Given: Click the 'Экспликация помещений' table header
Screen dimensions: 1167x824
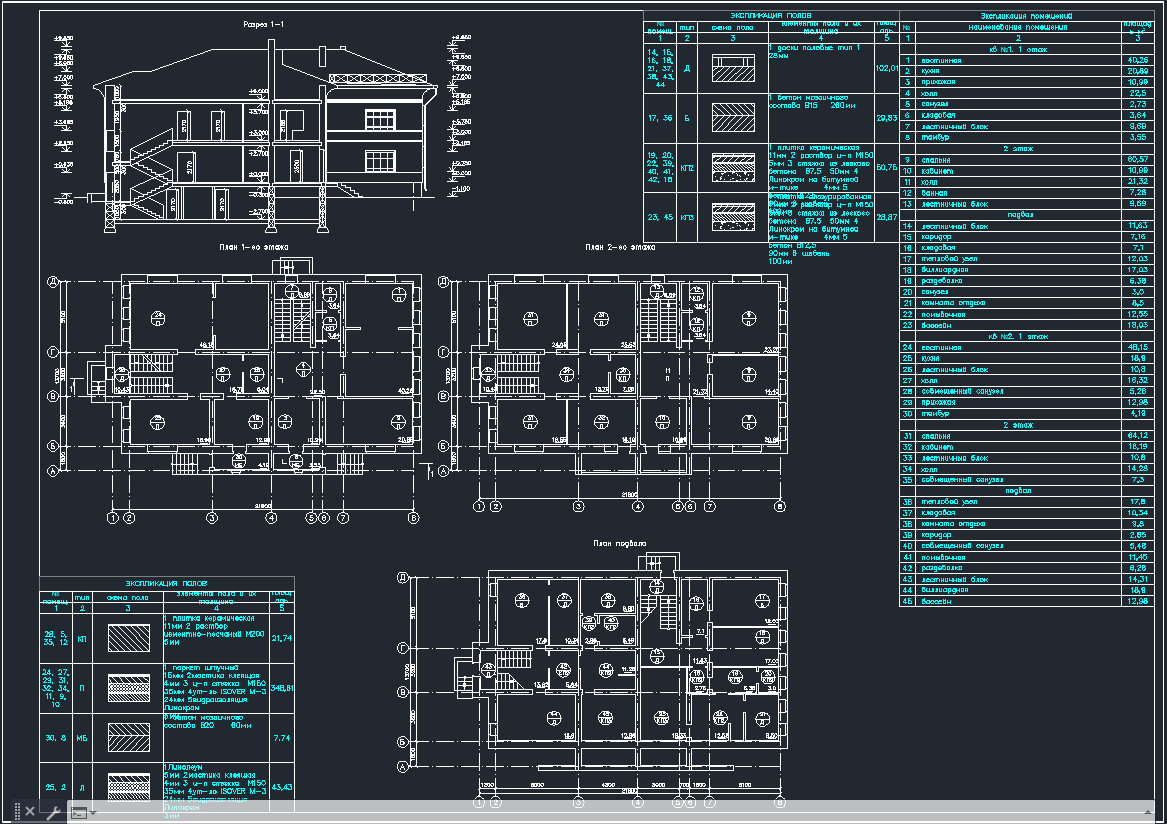Looking at the screenshot, I should (x=1026, y=16).
